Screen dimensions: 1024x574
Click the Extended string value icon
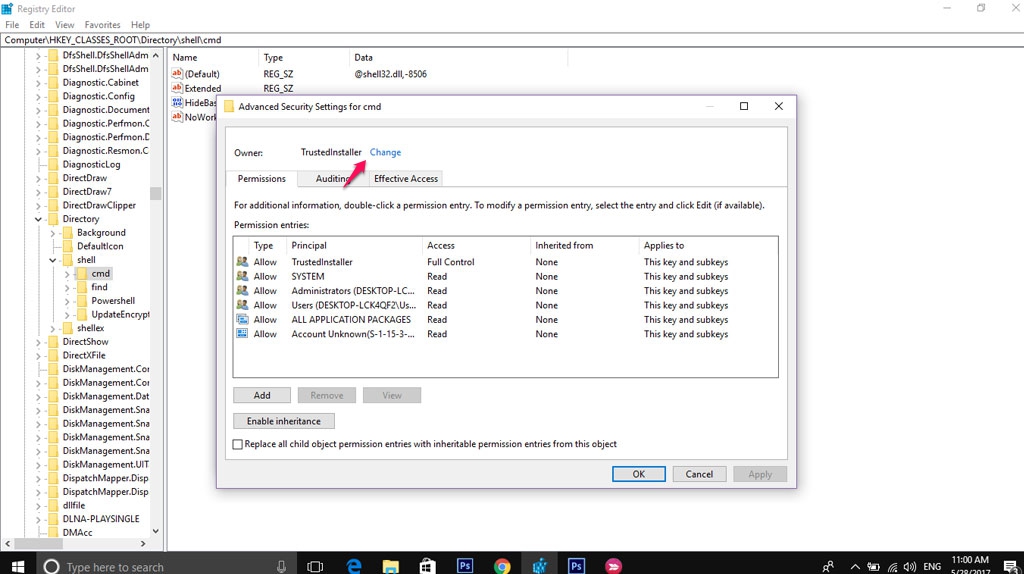click(x=178, y=88)
